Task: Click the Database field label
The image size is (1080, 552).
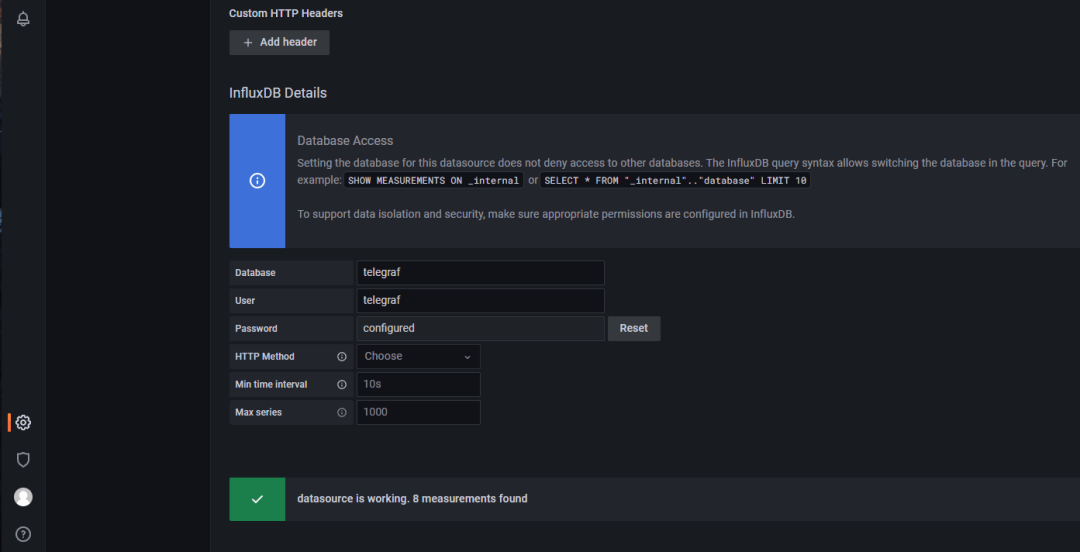Action: point(256,273)
